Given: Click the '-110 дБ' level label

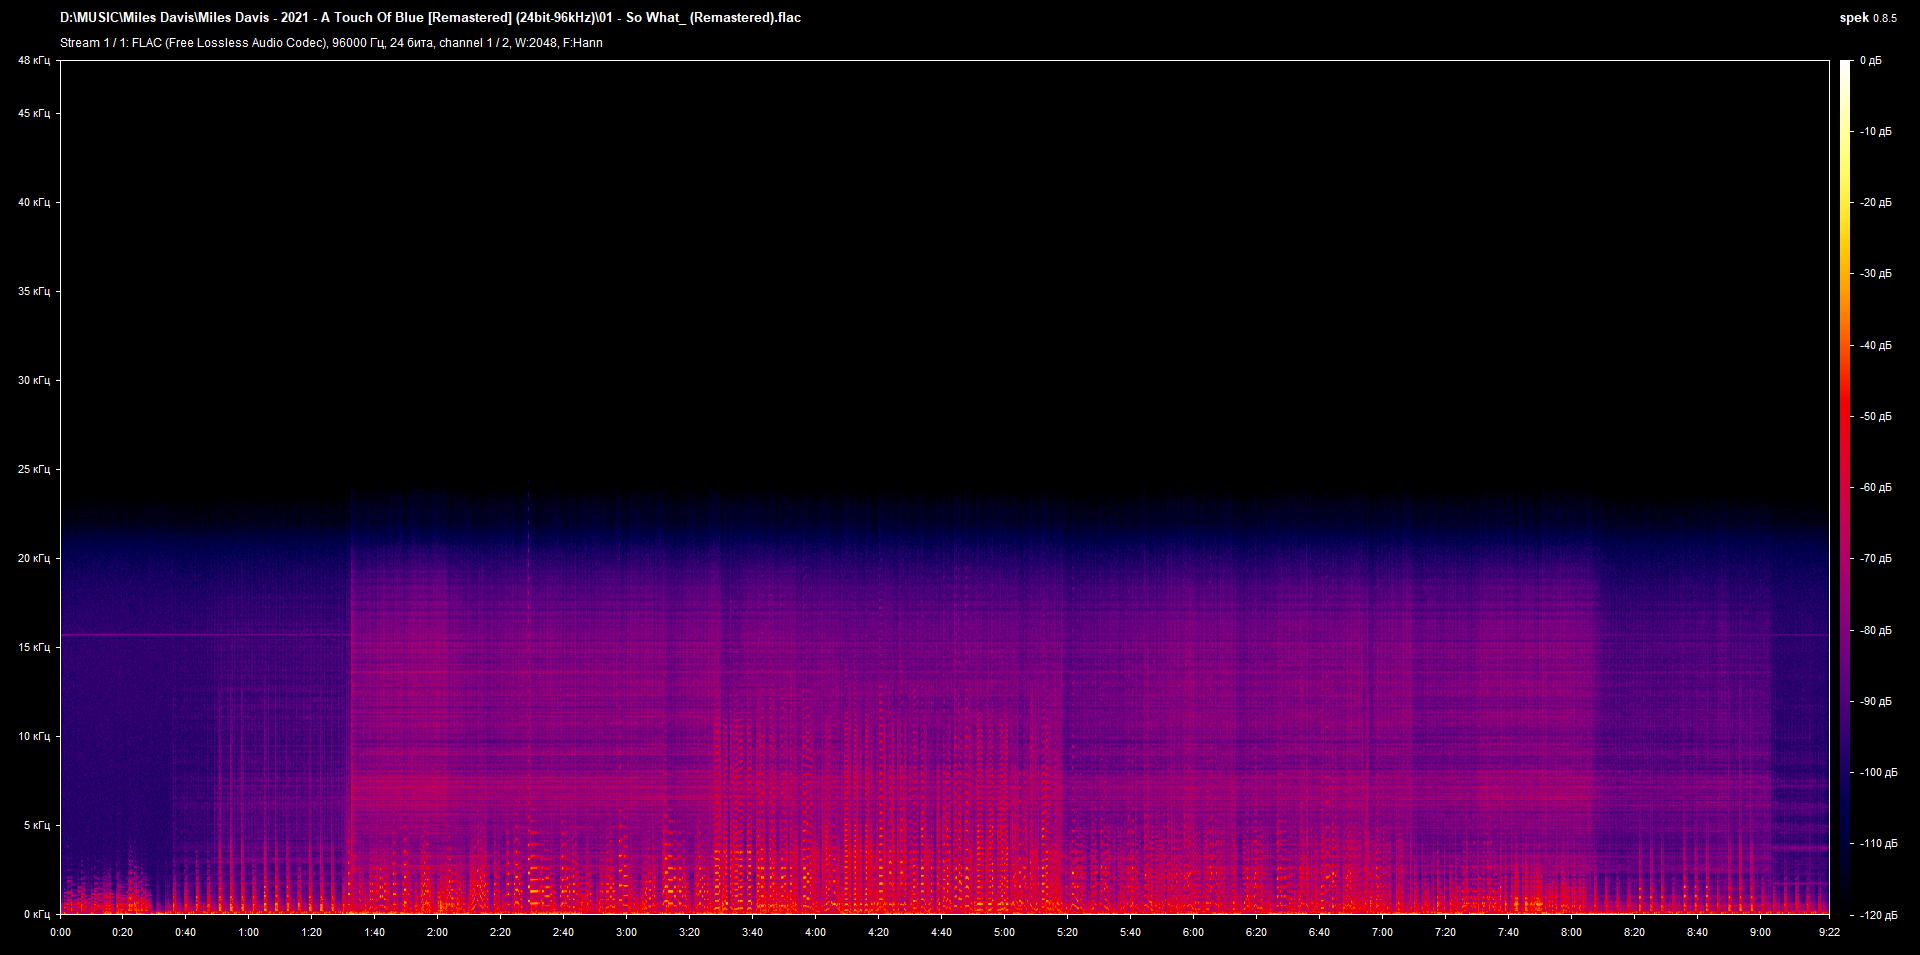Looking at the screenshot, I should tap(1879, 844).
